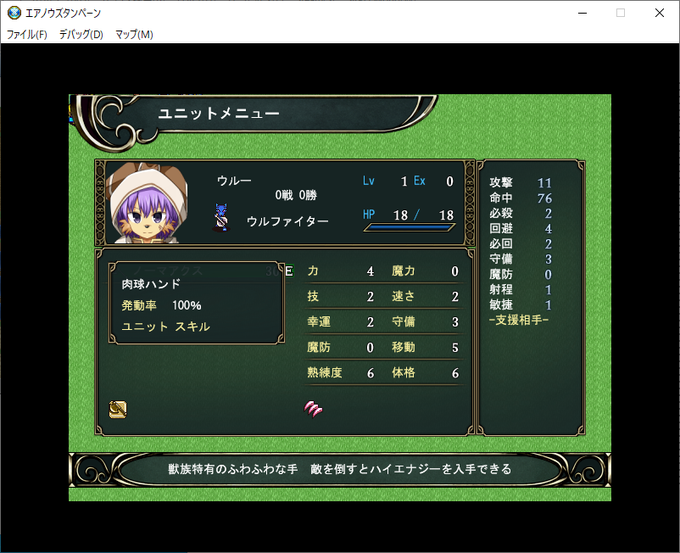Click the 魔力 stat label
The width and height of the screenshot is (680, 553).
403,271
